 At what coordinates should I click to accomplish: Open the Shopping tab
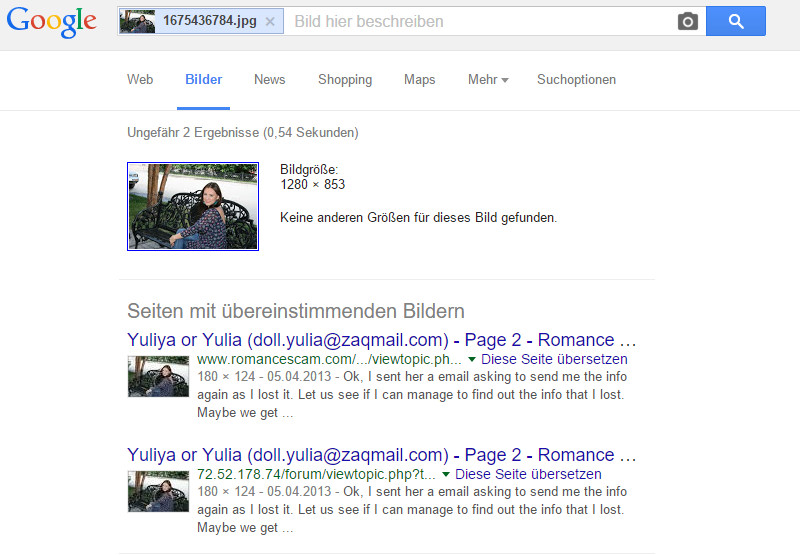345,80
